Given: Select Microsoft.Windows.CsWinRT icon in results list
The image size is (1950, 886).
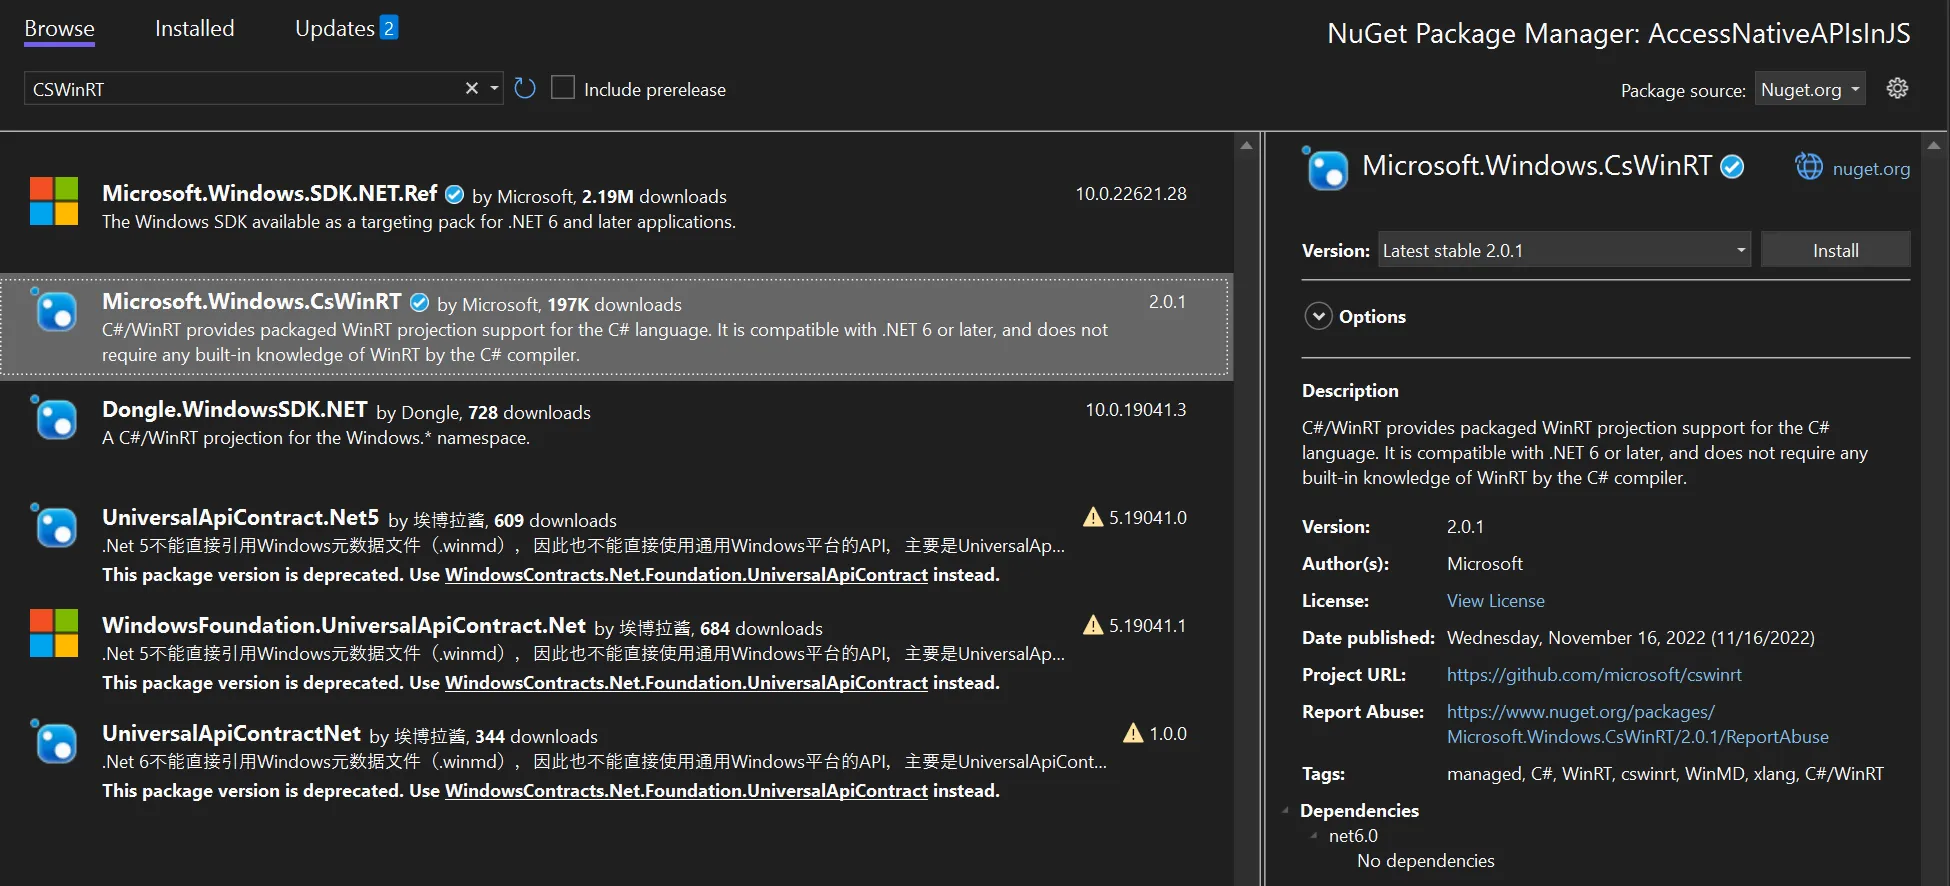Looking at the screenshot, I should [x=54, y=309].
